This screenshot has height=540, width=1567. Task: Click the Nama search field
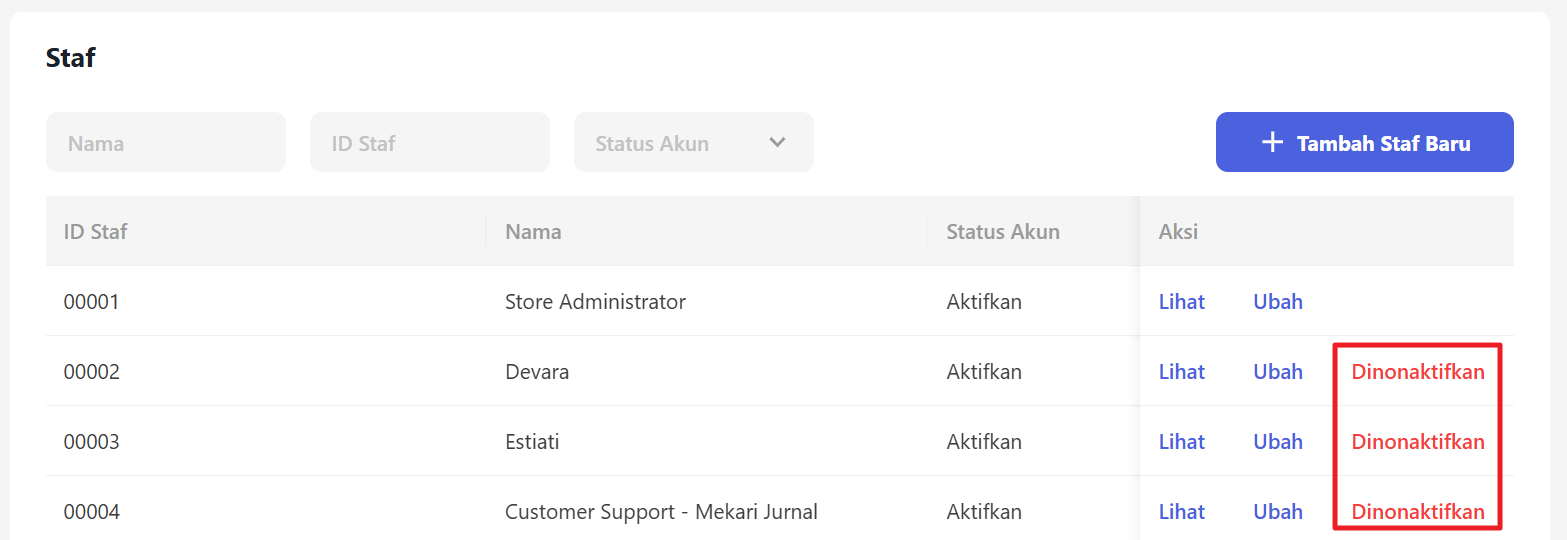click(166, 142)
